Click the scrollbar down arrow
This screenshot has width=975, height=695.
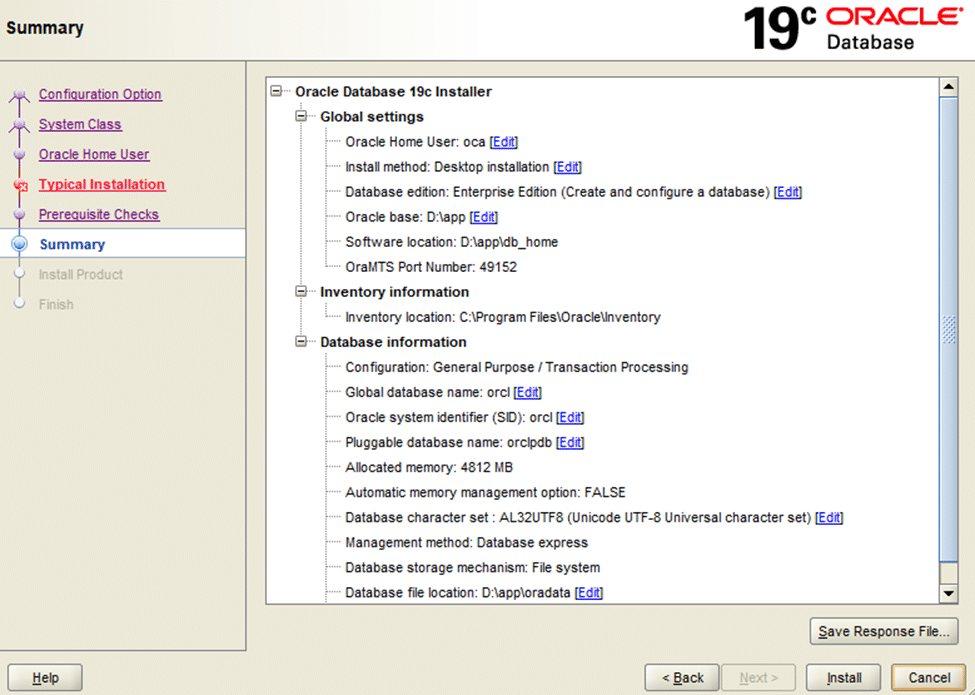coord(948,594)
